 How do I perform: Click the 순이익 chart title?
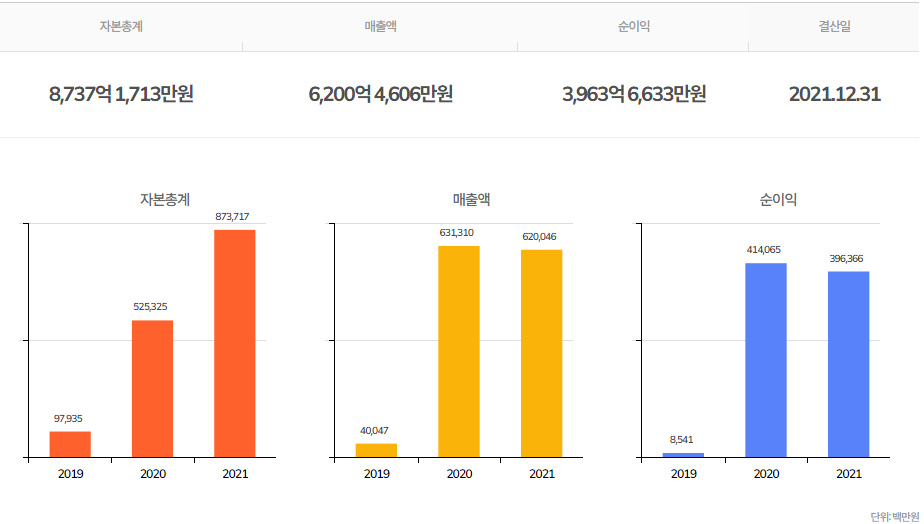778,200
